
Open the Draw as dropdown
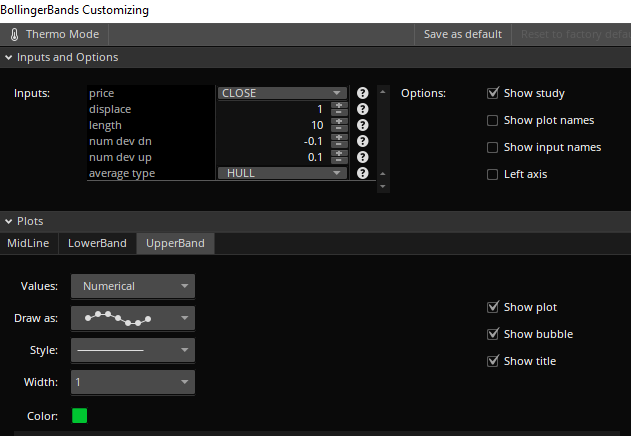[x=133, y=318]
